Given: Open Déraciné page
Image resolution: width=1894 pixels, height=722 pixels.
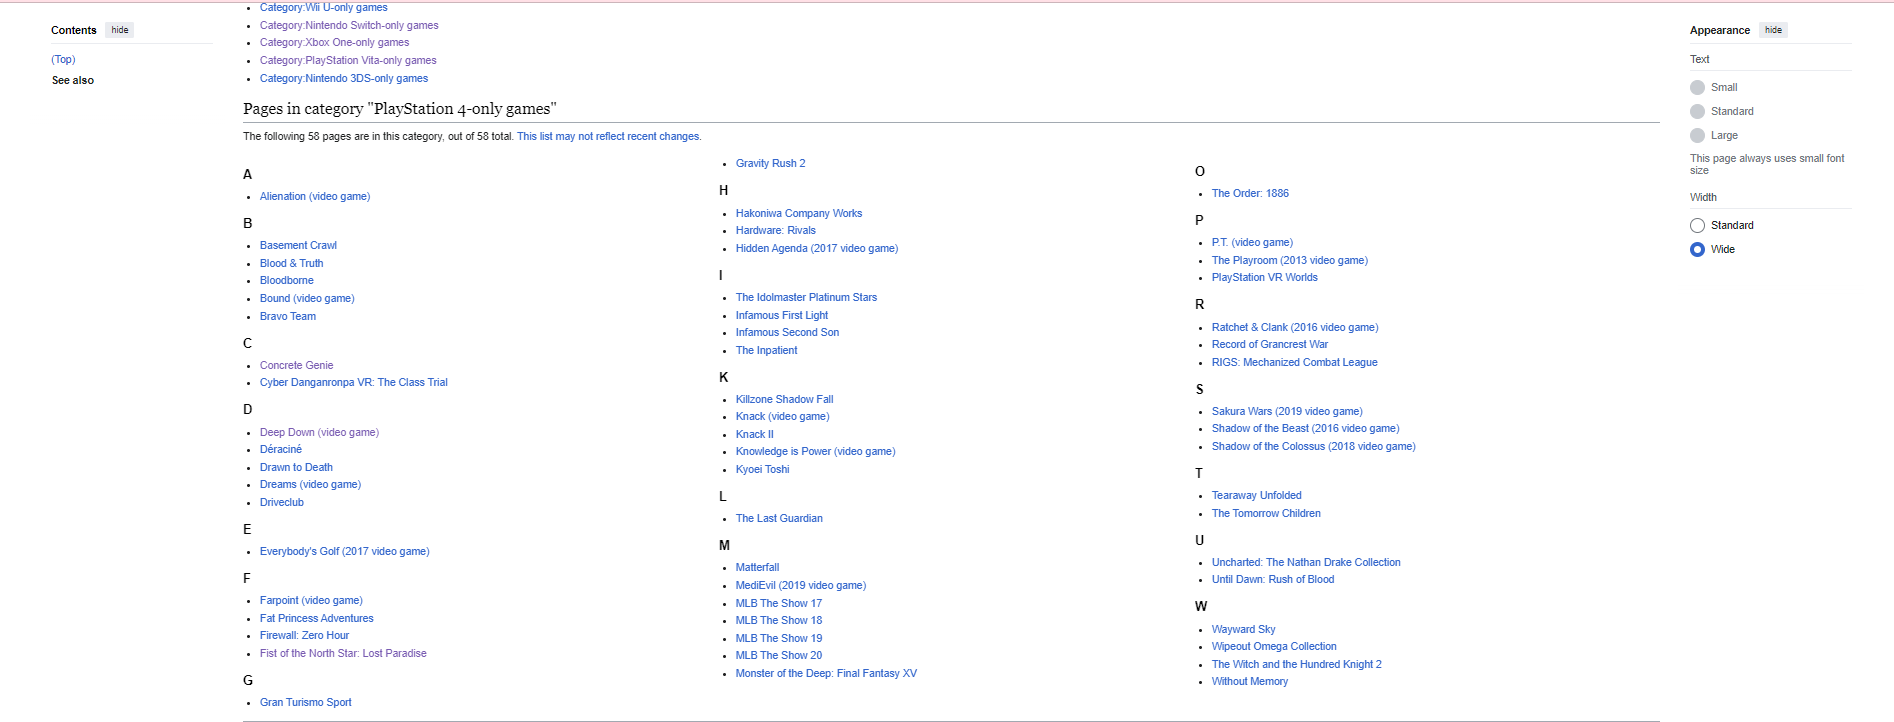Looking at the screenshot, I should tap(281, 449).
